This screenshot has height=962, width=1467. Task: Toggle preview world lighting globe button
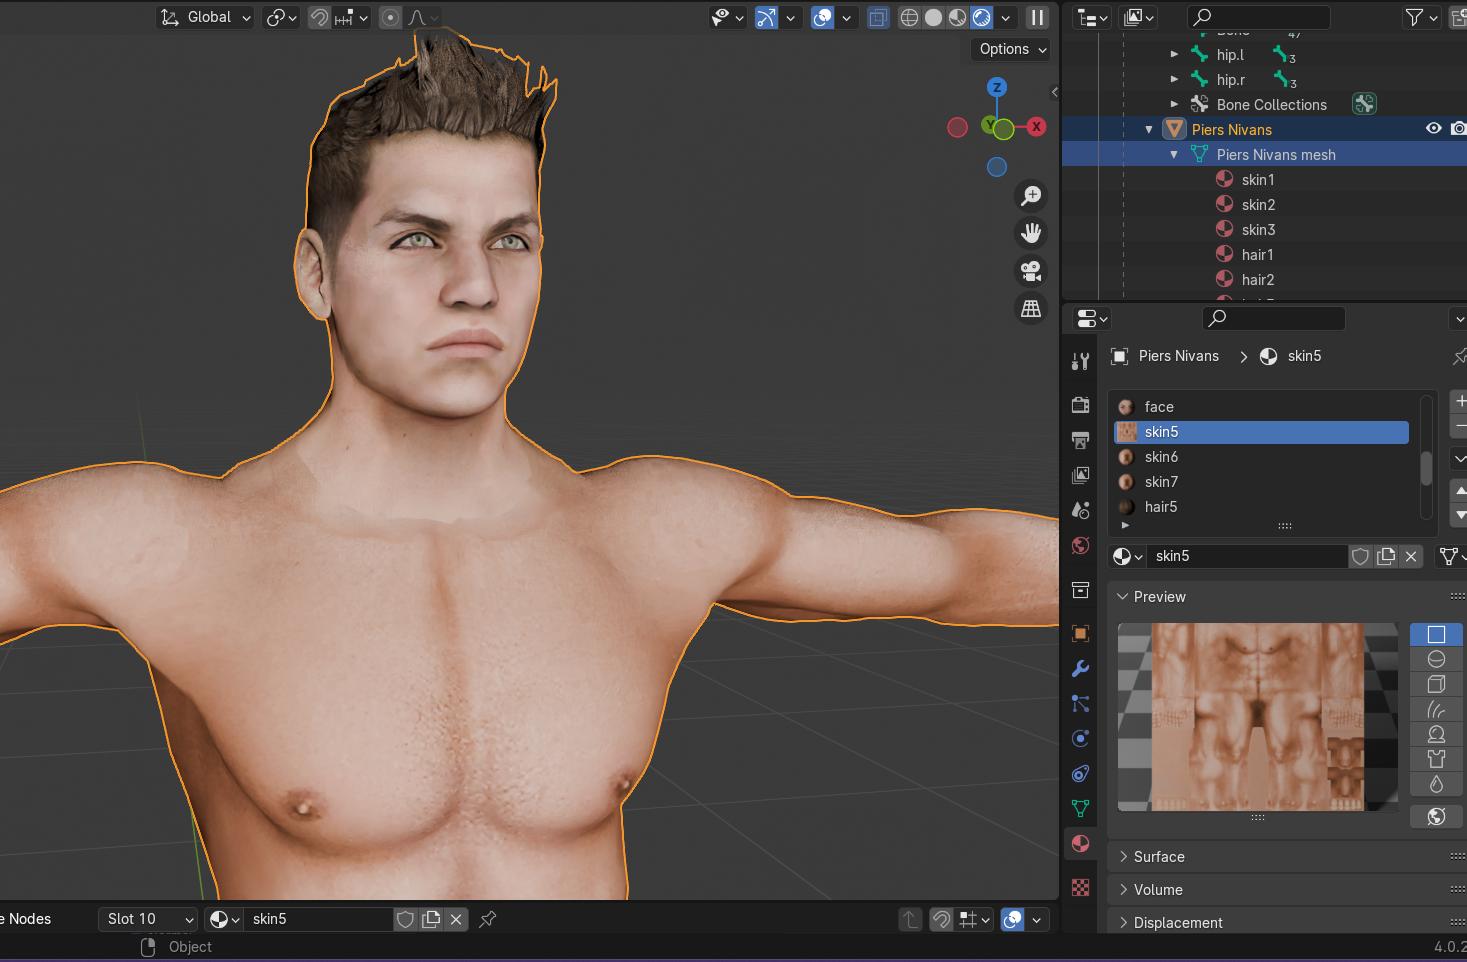point(1436,817)
